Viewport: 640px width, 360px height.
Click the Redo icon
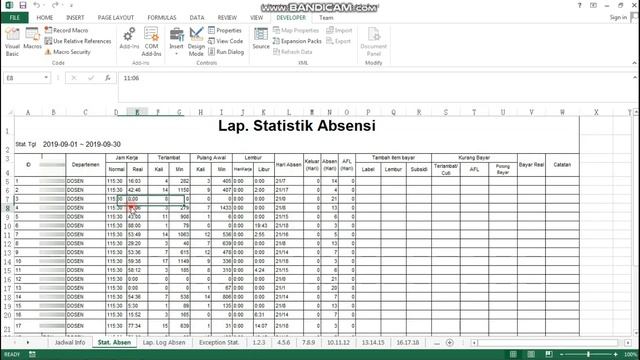pyautogui.click(x=55, y=5)
